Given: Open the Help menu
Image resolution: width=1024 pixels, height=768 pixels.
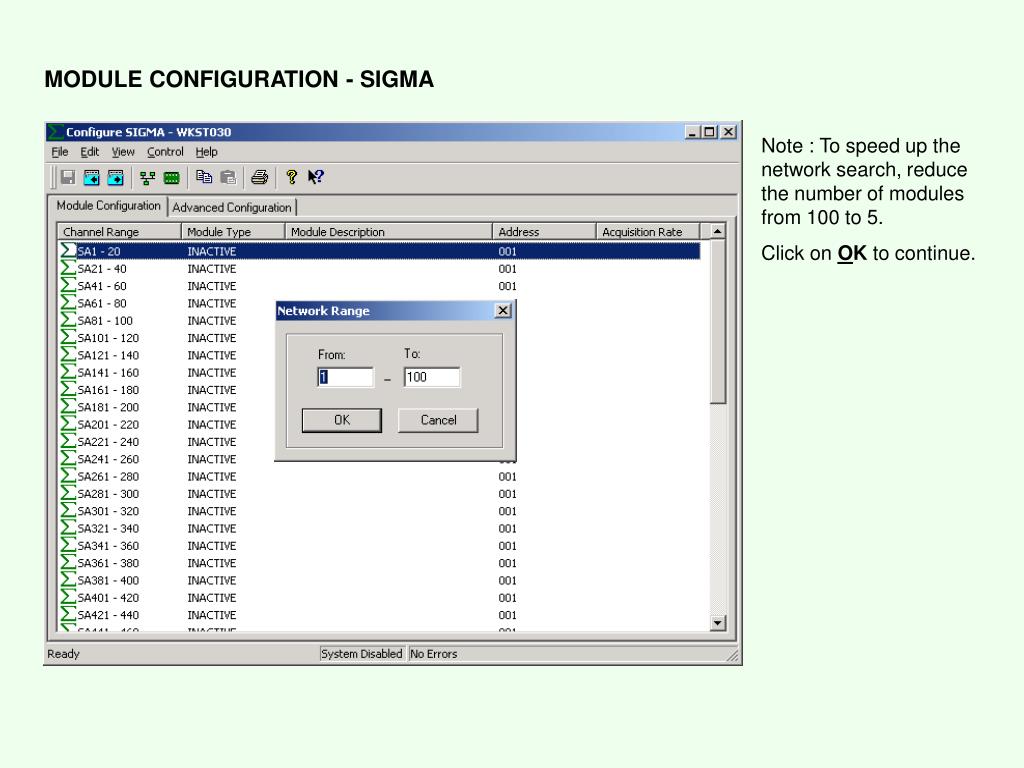Looking at the screenshot, I should (206, 152).
